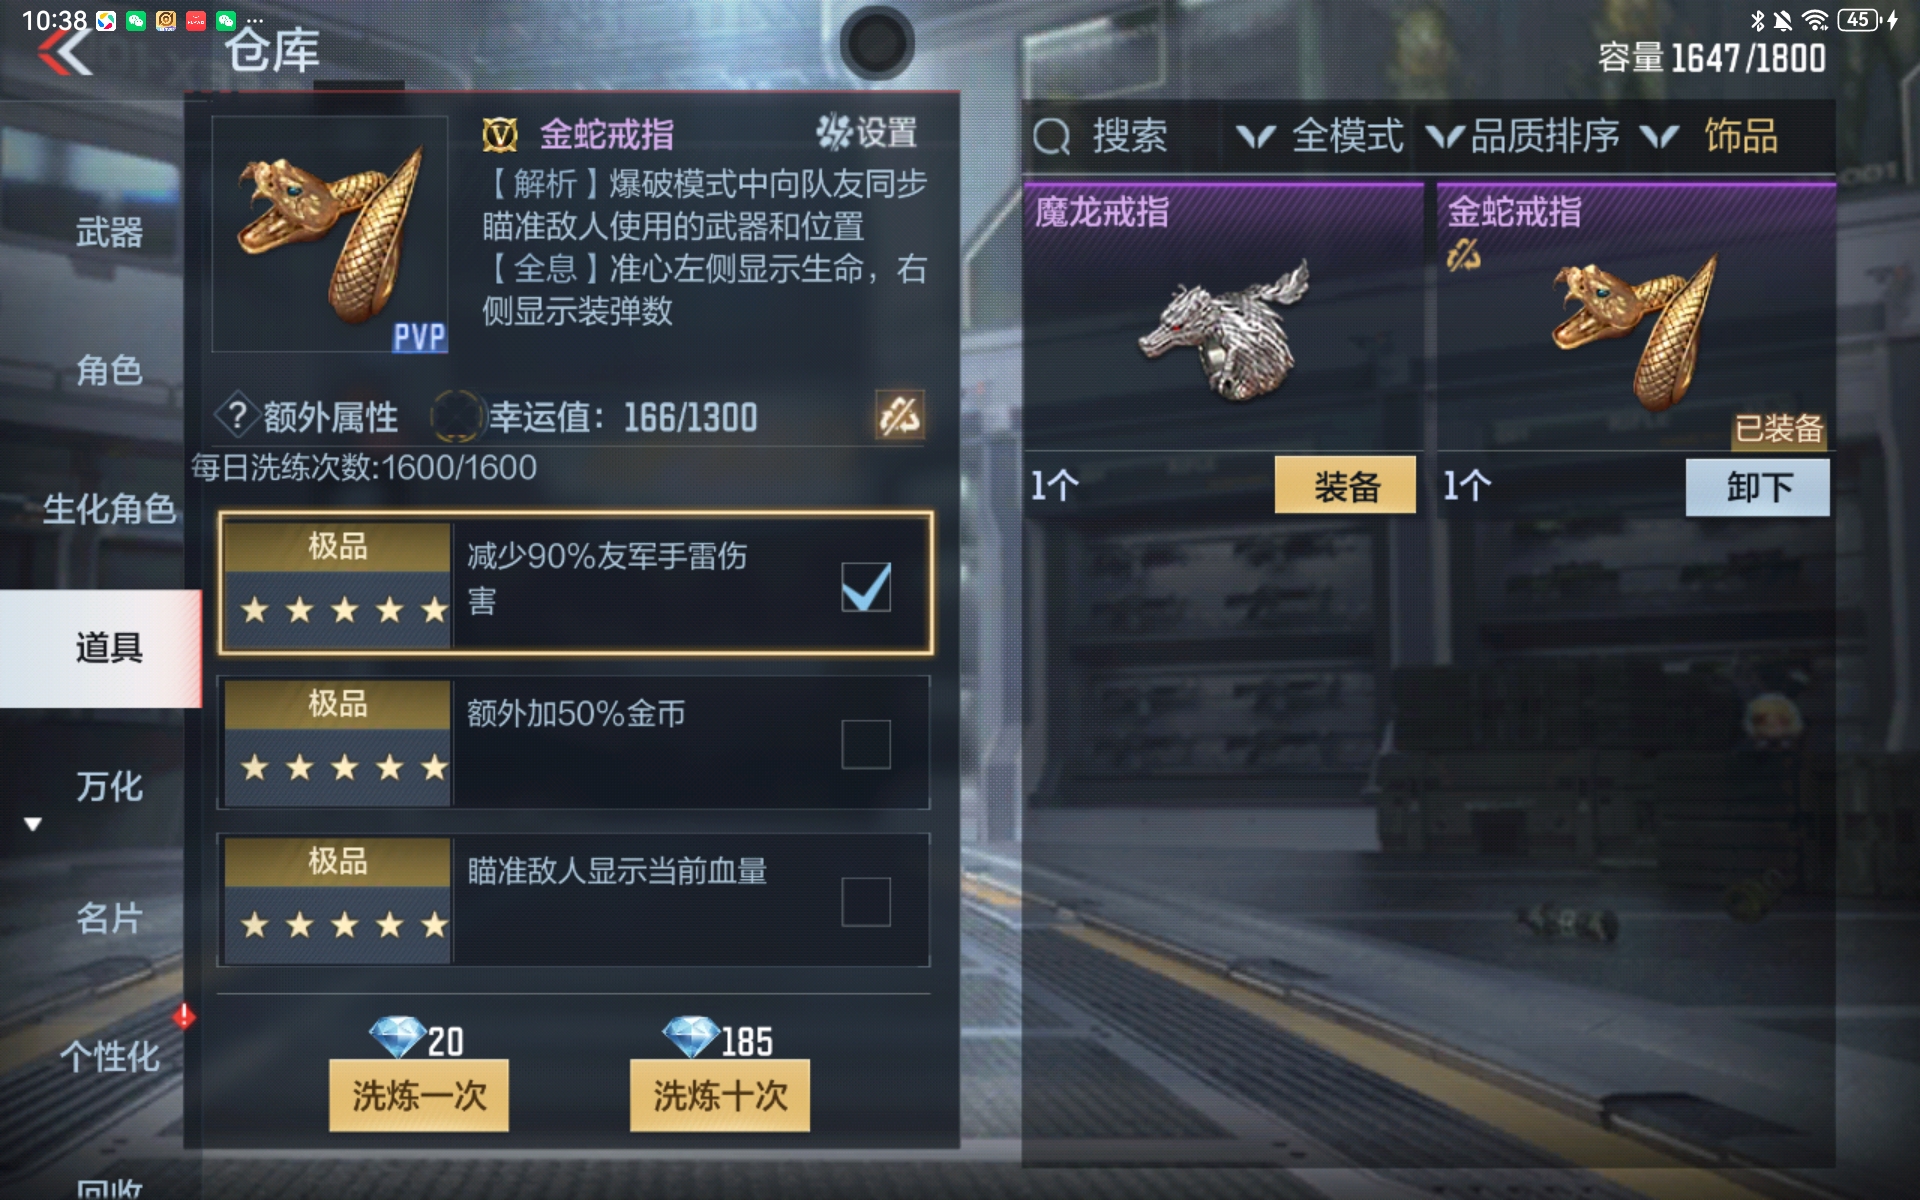Tap the small sidebar down-arrow under 万化
The height and width of the screenshot is (1200, 1920).
click(x=33, y=825)
